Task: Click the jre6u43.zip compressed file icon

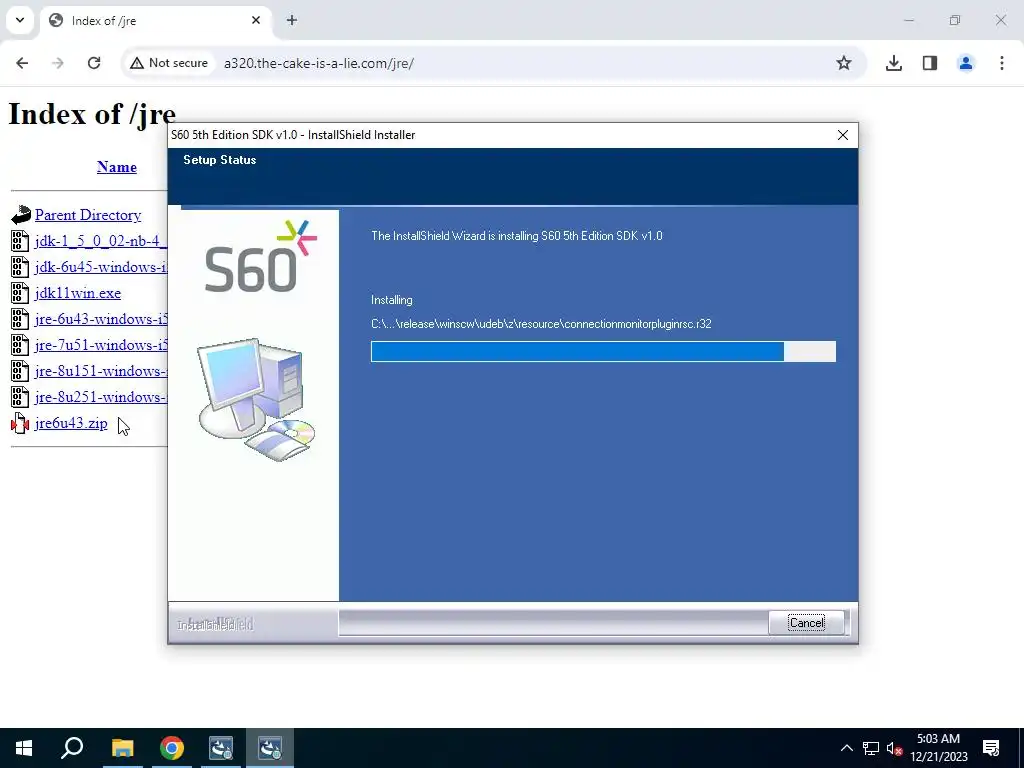Action: pos(20,423)
